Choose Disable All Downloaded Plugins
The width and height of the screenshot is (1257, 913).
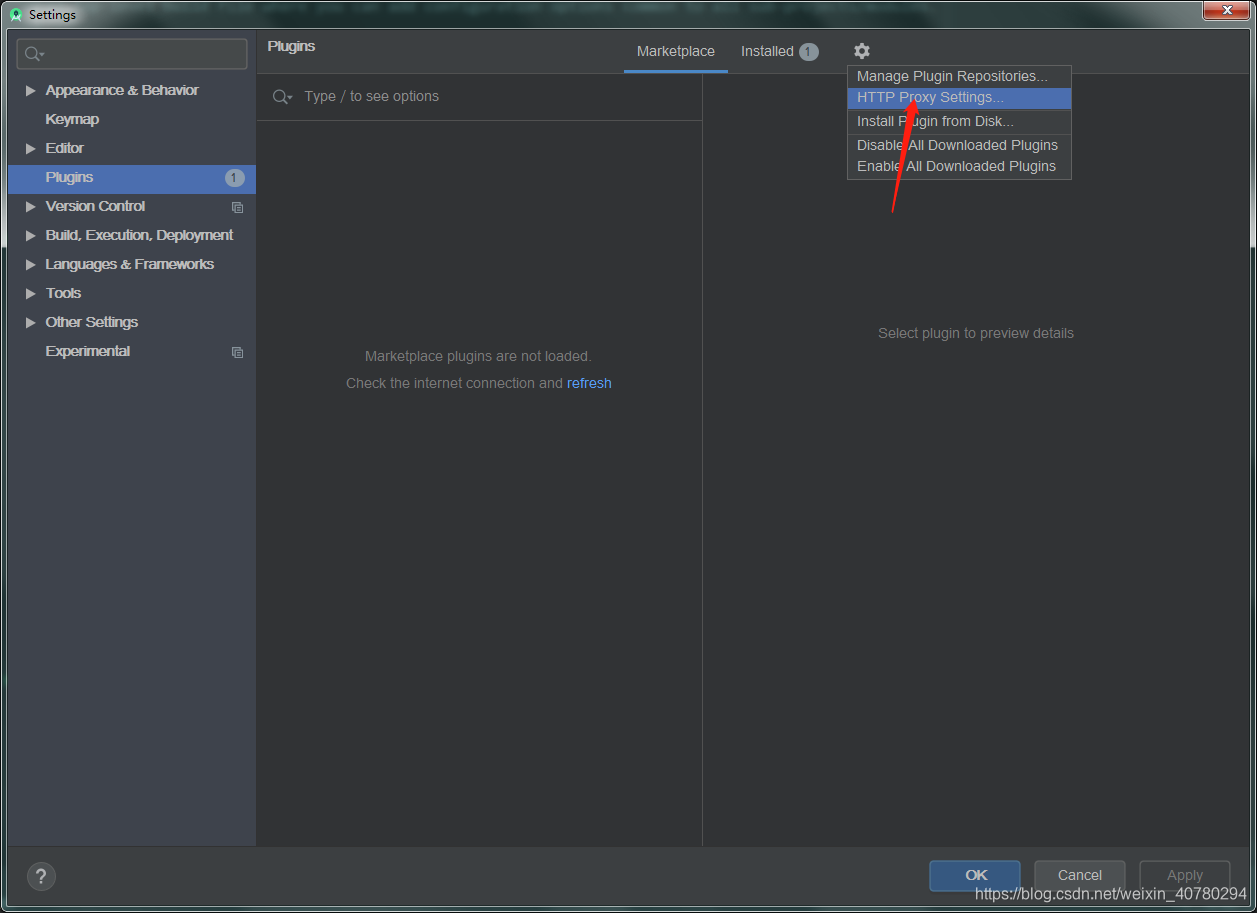click(x=959, y=145)
